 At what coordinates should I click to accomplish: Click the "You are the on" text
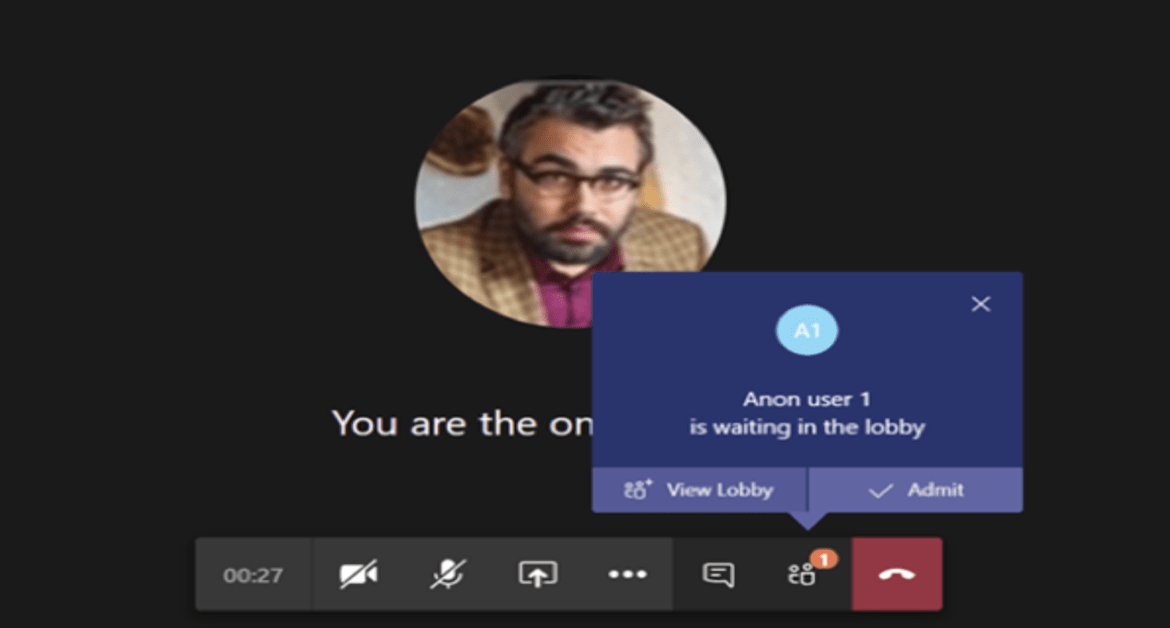click(x=461, y=424)
